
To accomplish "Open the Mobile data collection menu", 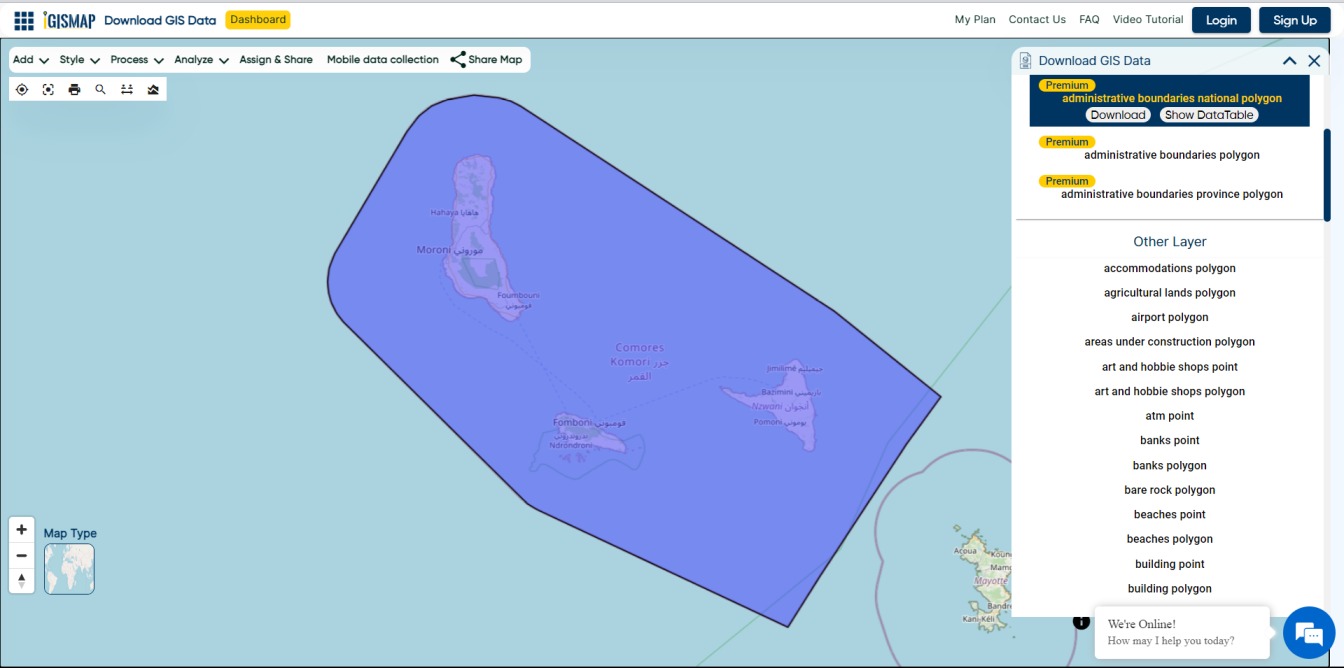I will point(382,59).
